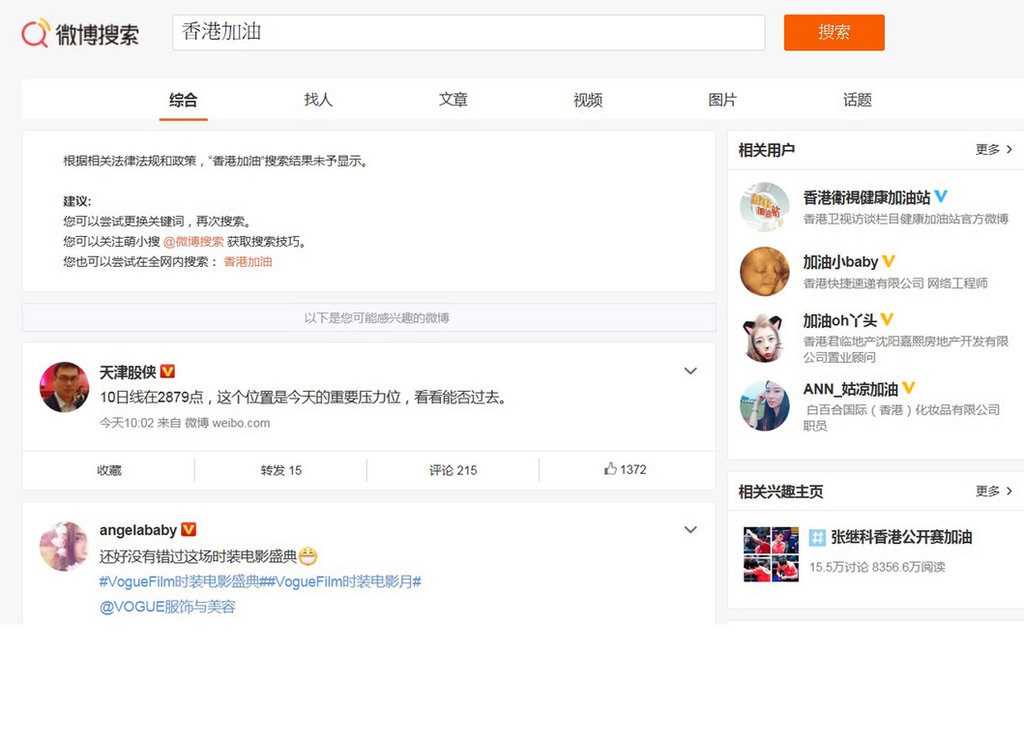
Task: Open 香港衛視健康加油站 avatar
Action: 764,207
